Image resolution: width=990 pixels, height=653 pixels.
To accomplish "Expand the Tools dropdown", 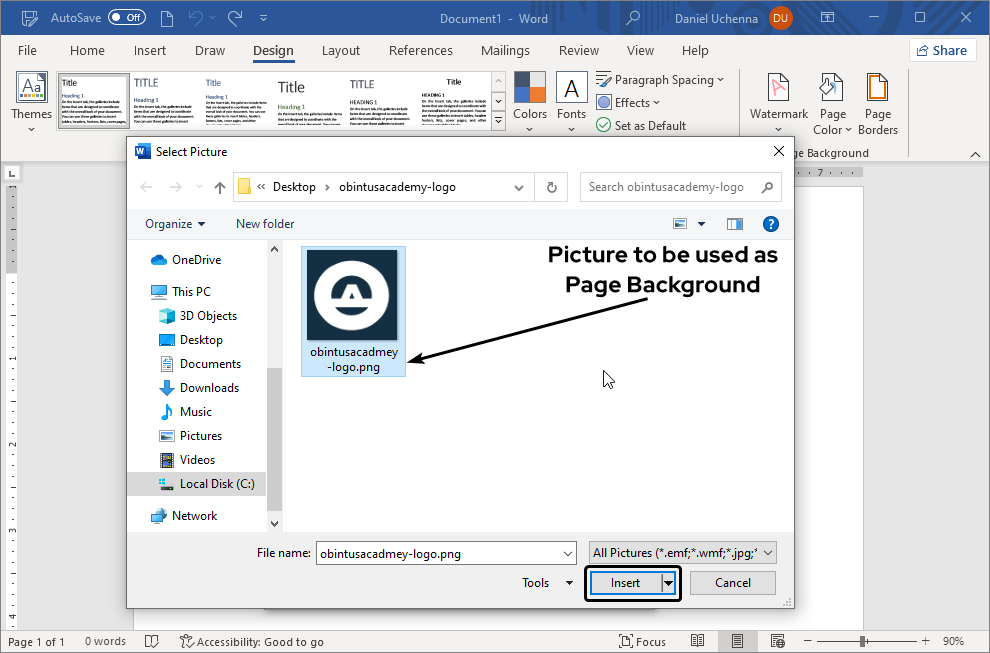I will tap(548, 583).
